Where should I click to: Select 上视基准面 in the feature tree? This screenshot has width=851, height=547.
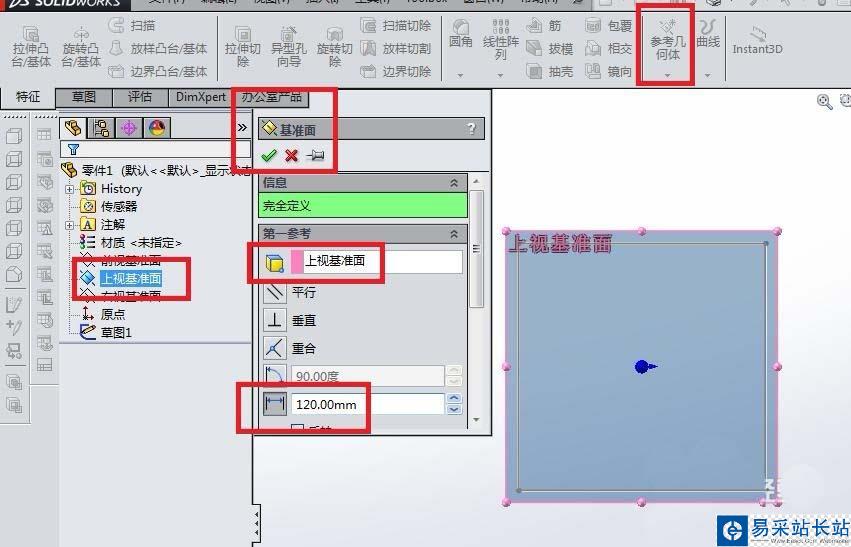coord(120,278)
